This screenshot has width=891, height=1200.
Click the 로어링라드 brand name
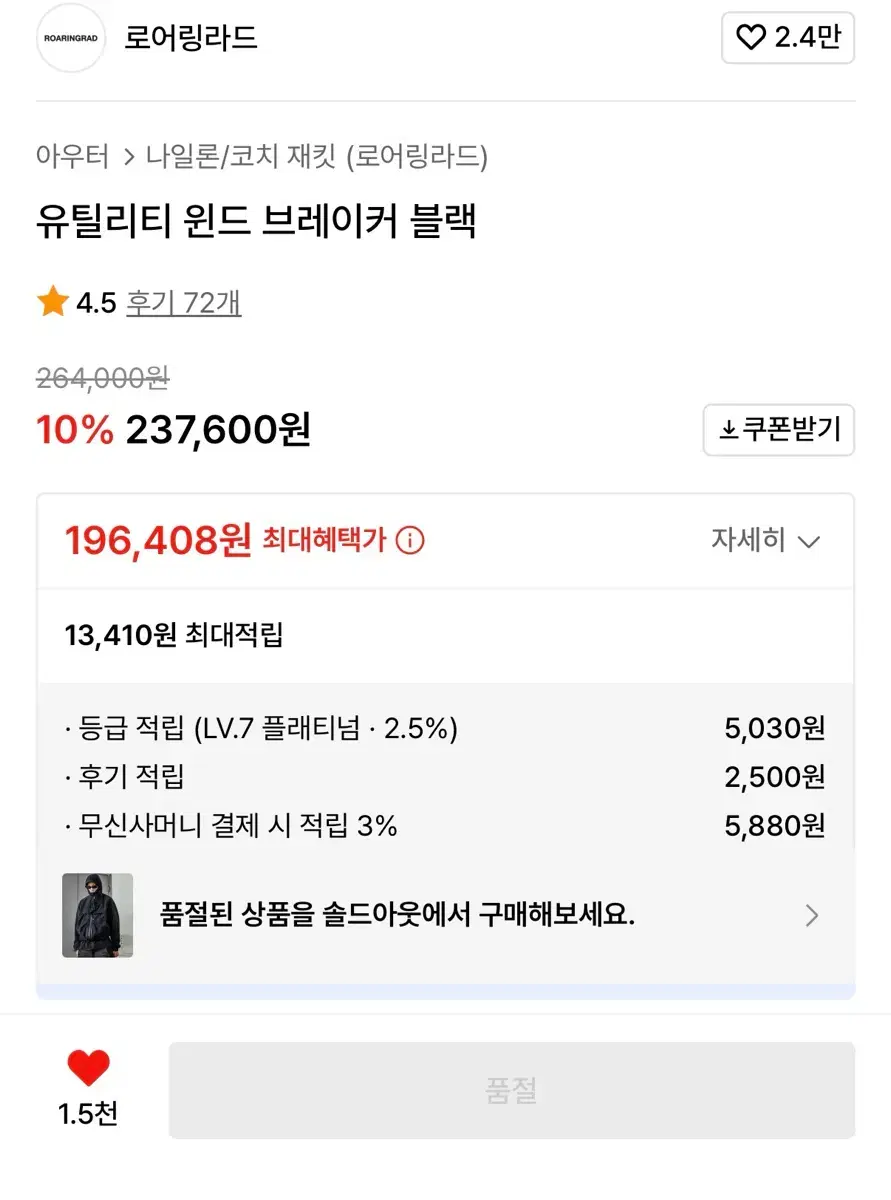[191, 38]
